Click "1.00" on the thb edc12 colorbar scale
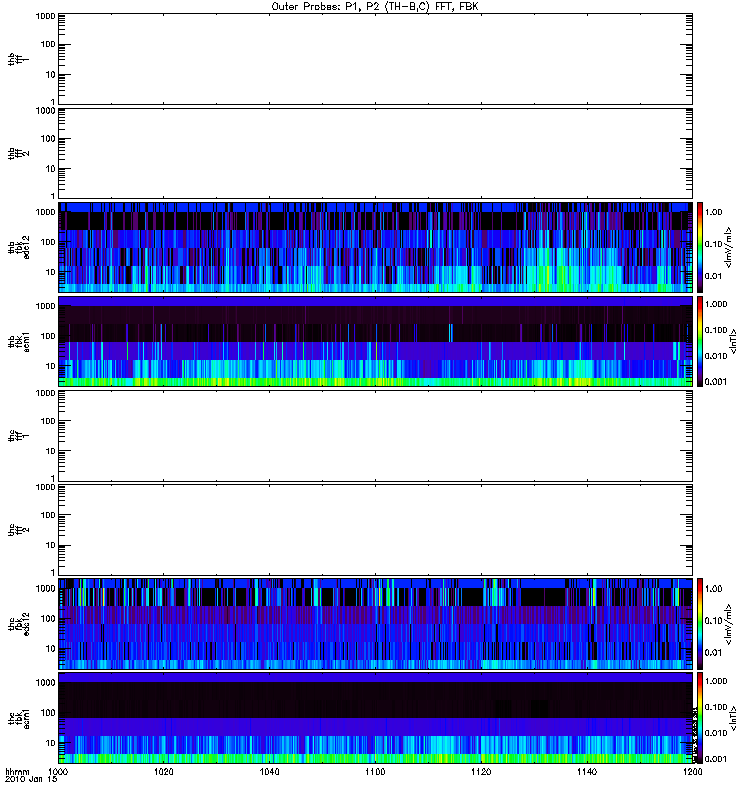The width and height of the screenshot is (750, 800). click(714, 212)
